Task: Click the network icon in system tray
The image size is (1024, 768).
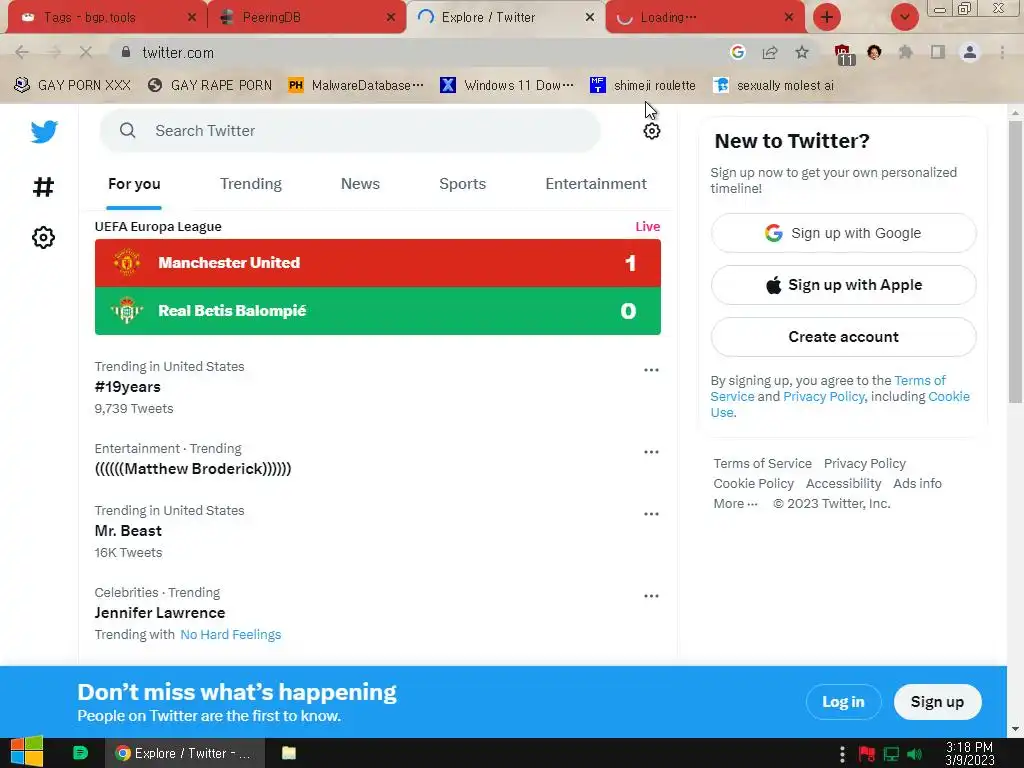Action: pyautogui.click(x=891, y=754)
